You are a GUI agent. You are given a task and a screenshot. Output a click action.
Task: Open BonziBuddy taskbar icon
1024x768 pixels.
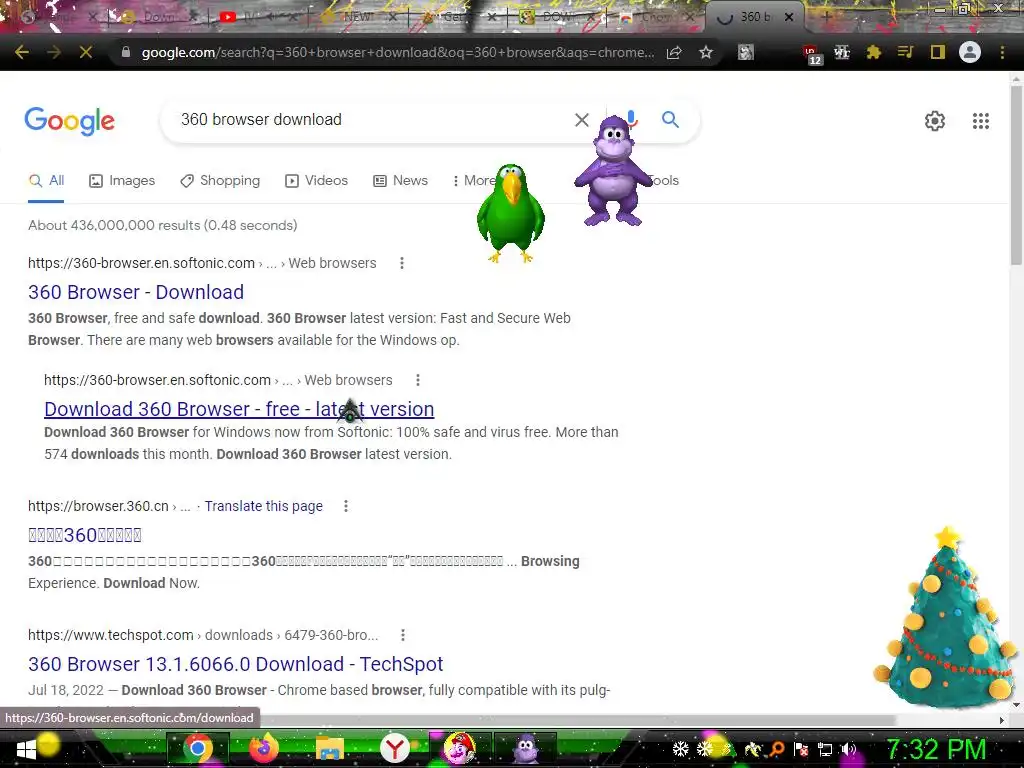(x=526, y=748)
